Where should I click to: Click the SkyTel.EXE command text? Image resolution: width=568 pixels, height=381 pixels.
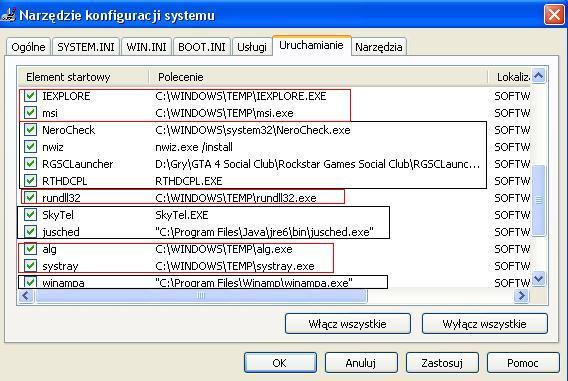[x=181, y=215]
